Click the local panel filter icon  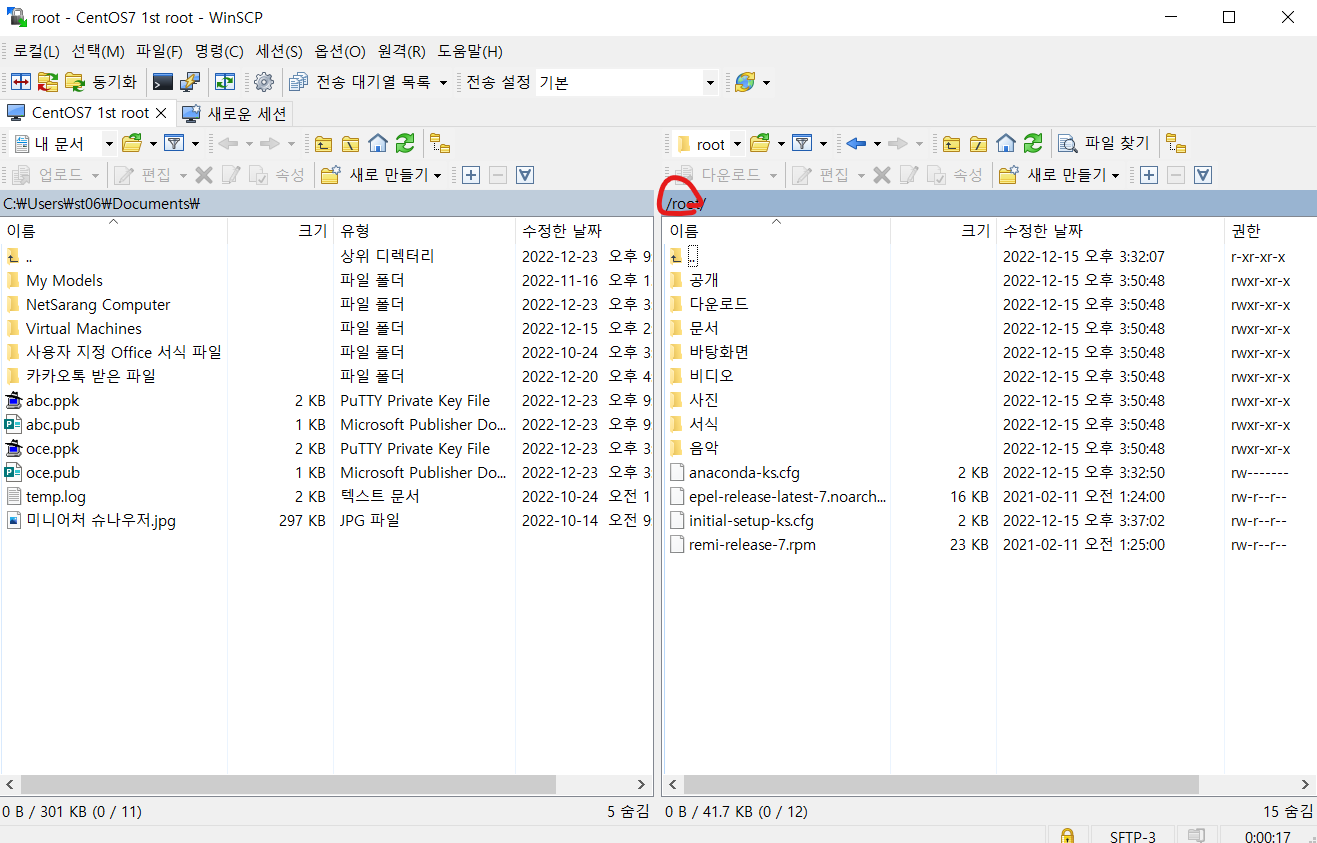[174, 144]
